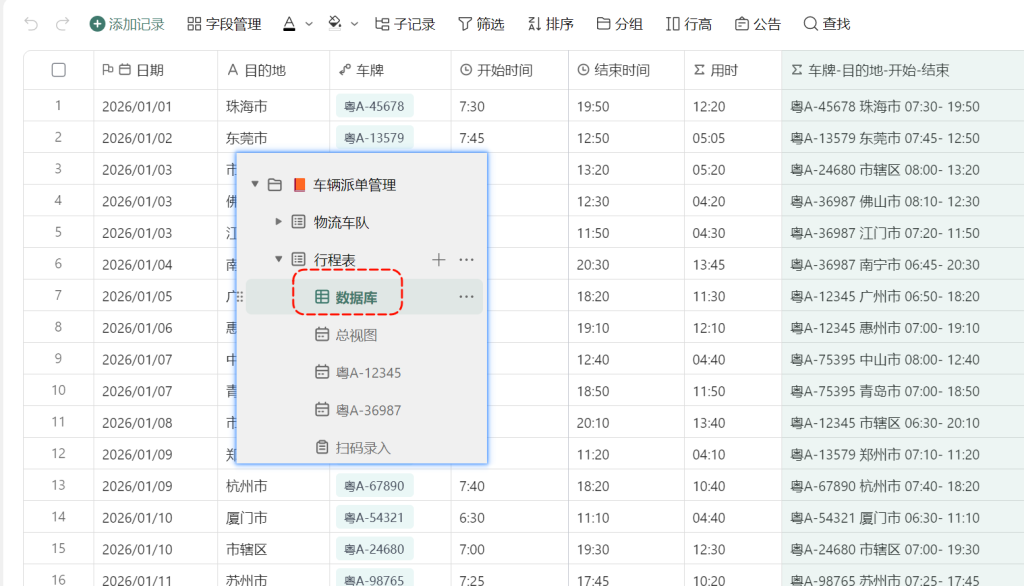Click the redo arrow icon
Screen dimensions: 1024x586
pos(62,24)
